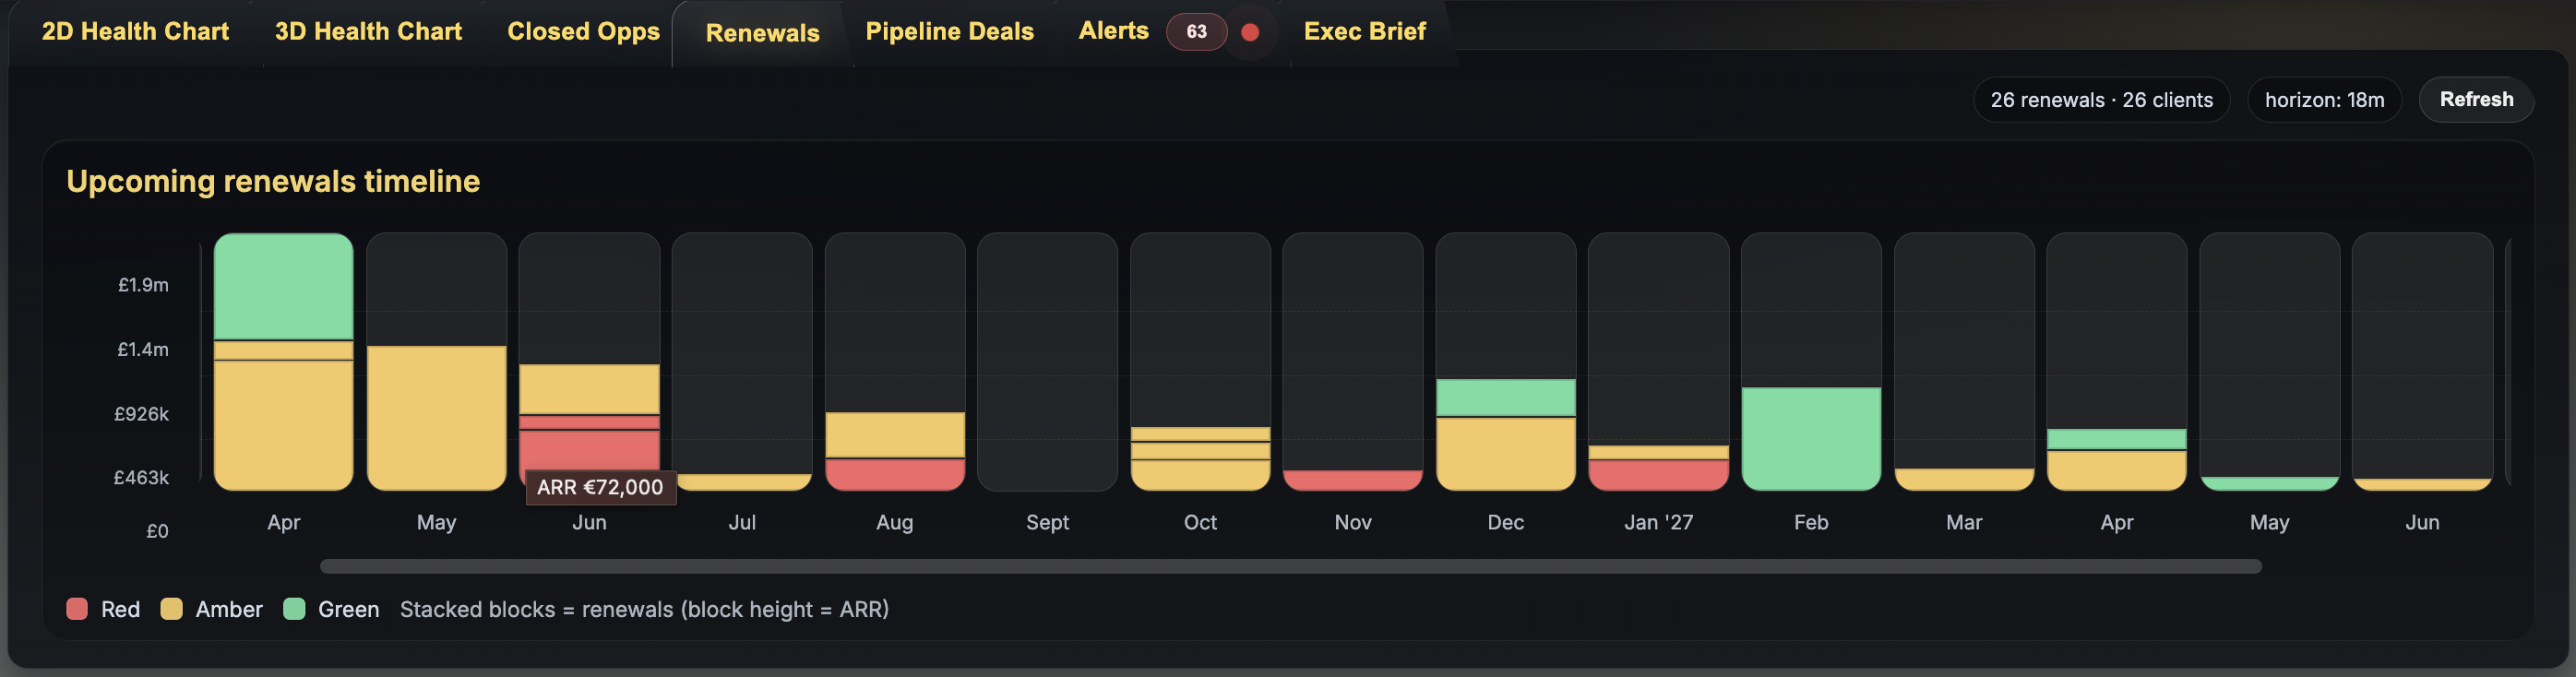The height and width of the screenshot is (677, 2576).
Task: Click the ARR €72,000 tooltip on June
Action: pos(600,487)
